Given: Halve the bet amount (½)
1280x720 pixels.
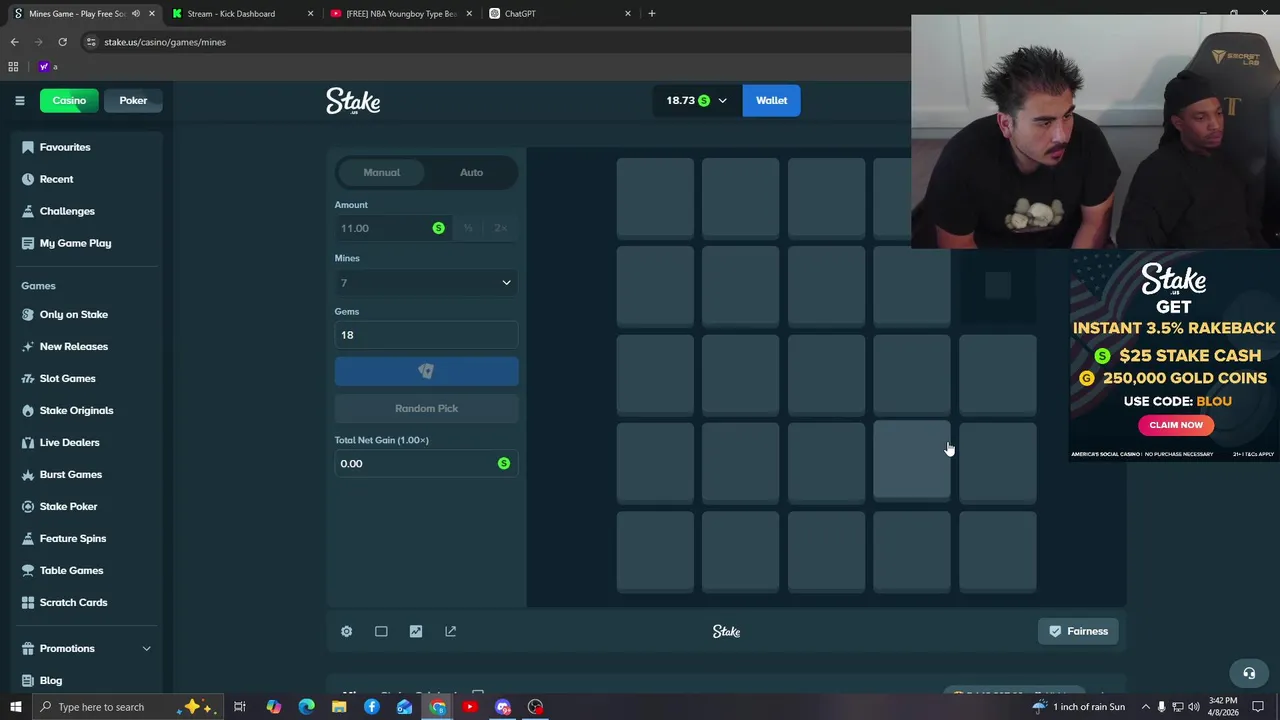Looking at the screenshot, I should pyautogui.click(x=468, y=228).
